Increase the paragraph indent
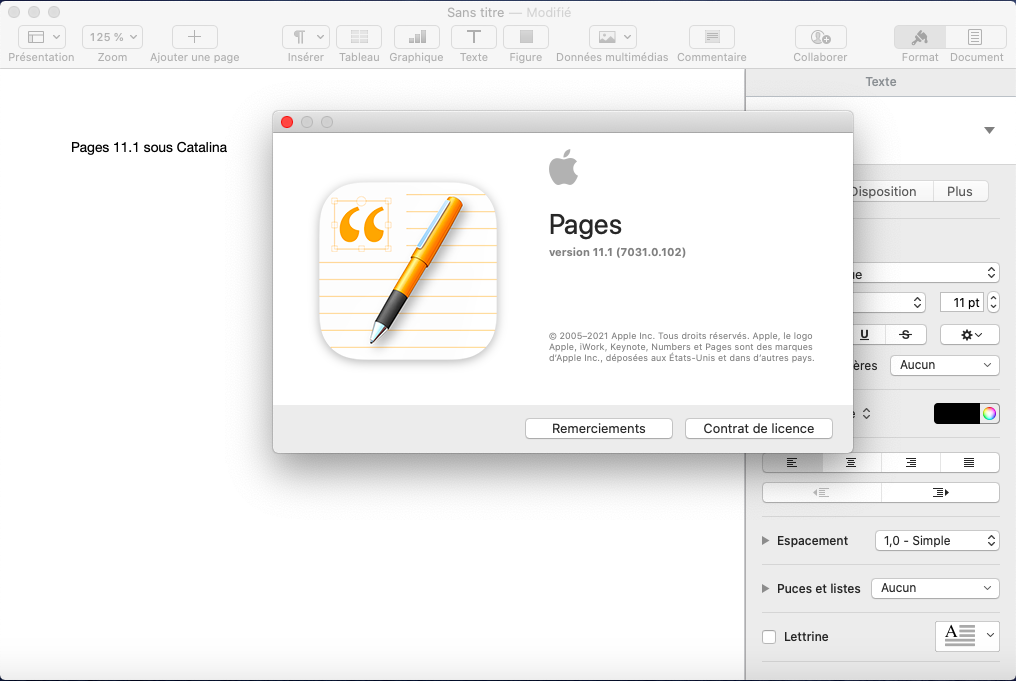Viewport: 1016px width, 681px height. pos(940,492)
